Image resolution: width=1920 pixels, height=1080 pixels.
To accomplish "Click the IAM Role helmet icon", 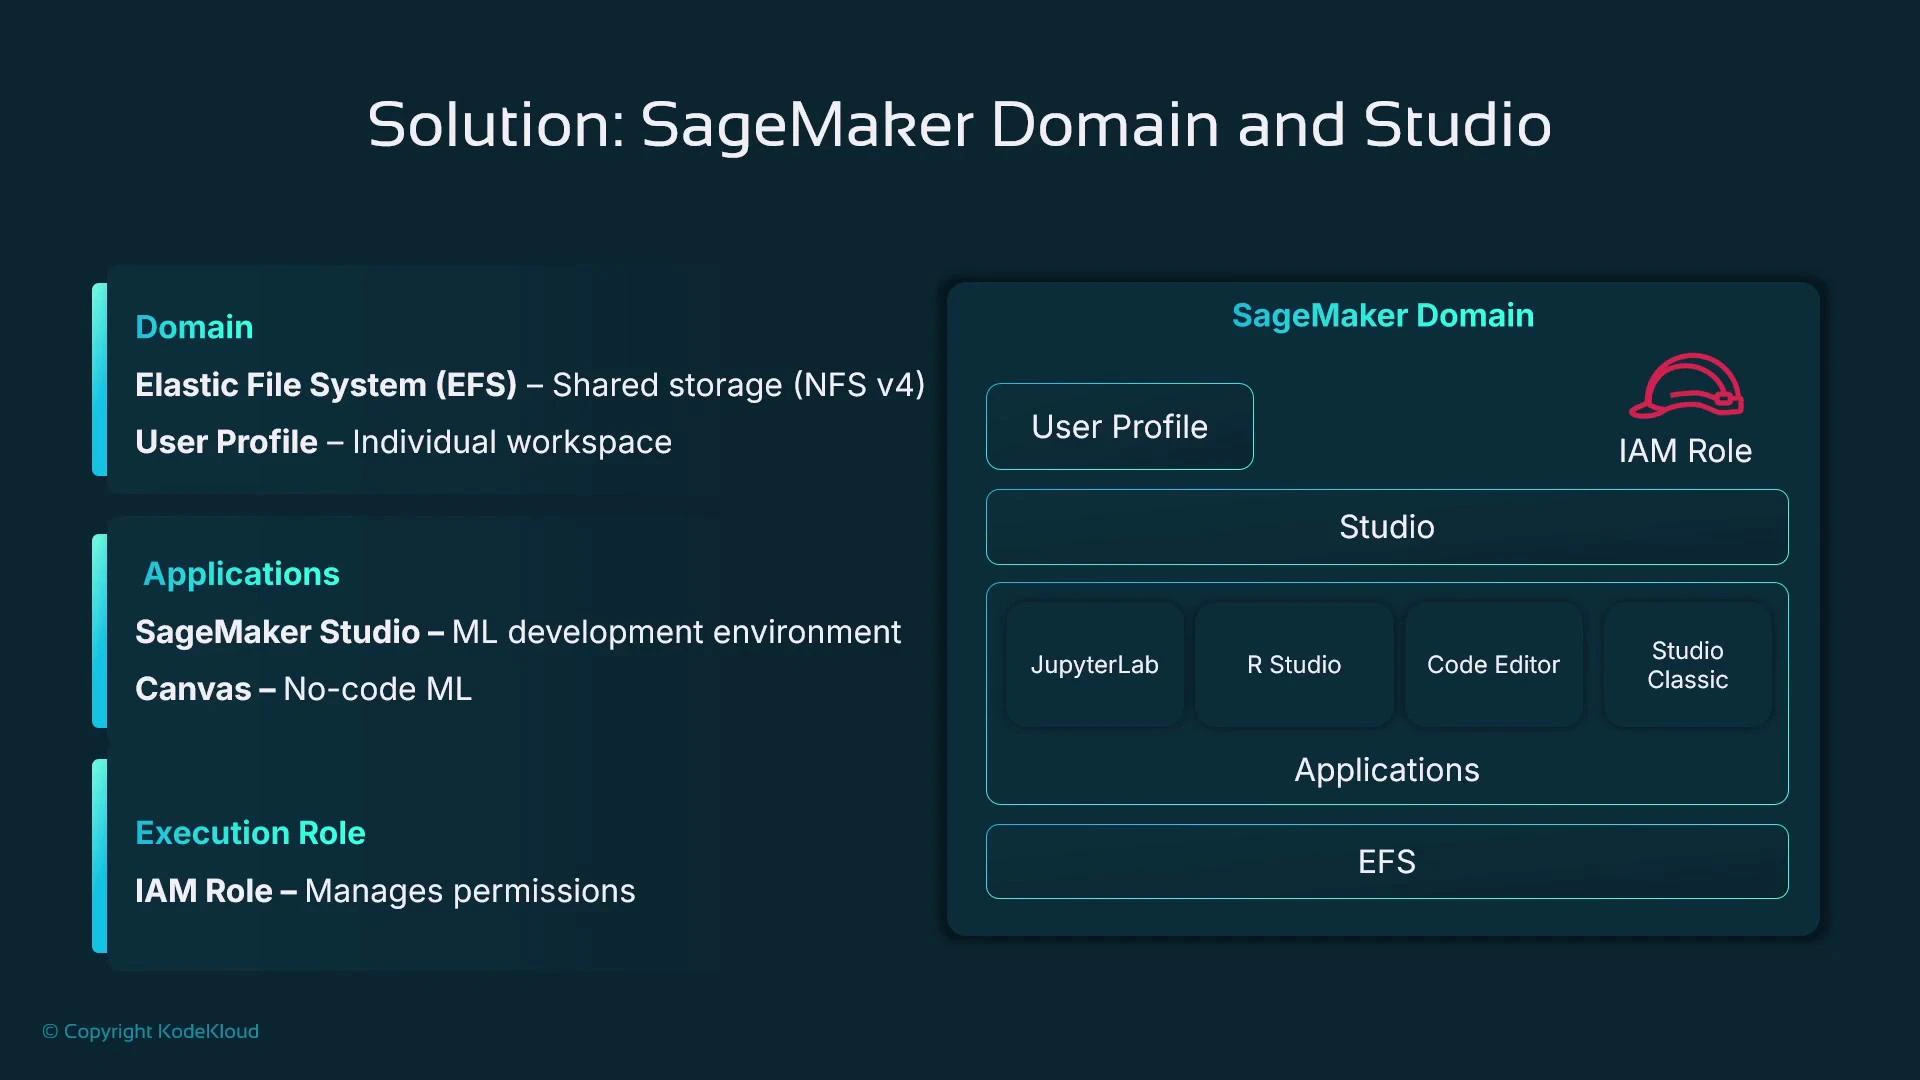I will (x=1688, y=387).
